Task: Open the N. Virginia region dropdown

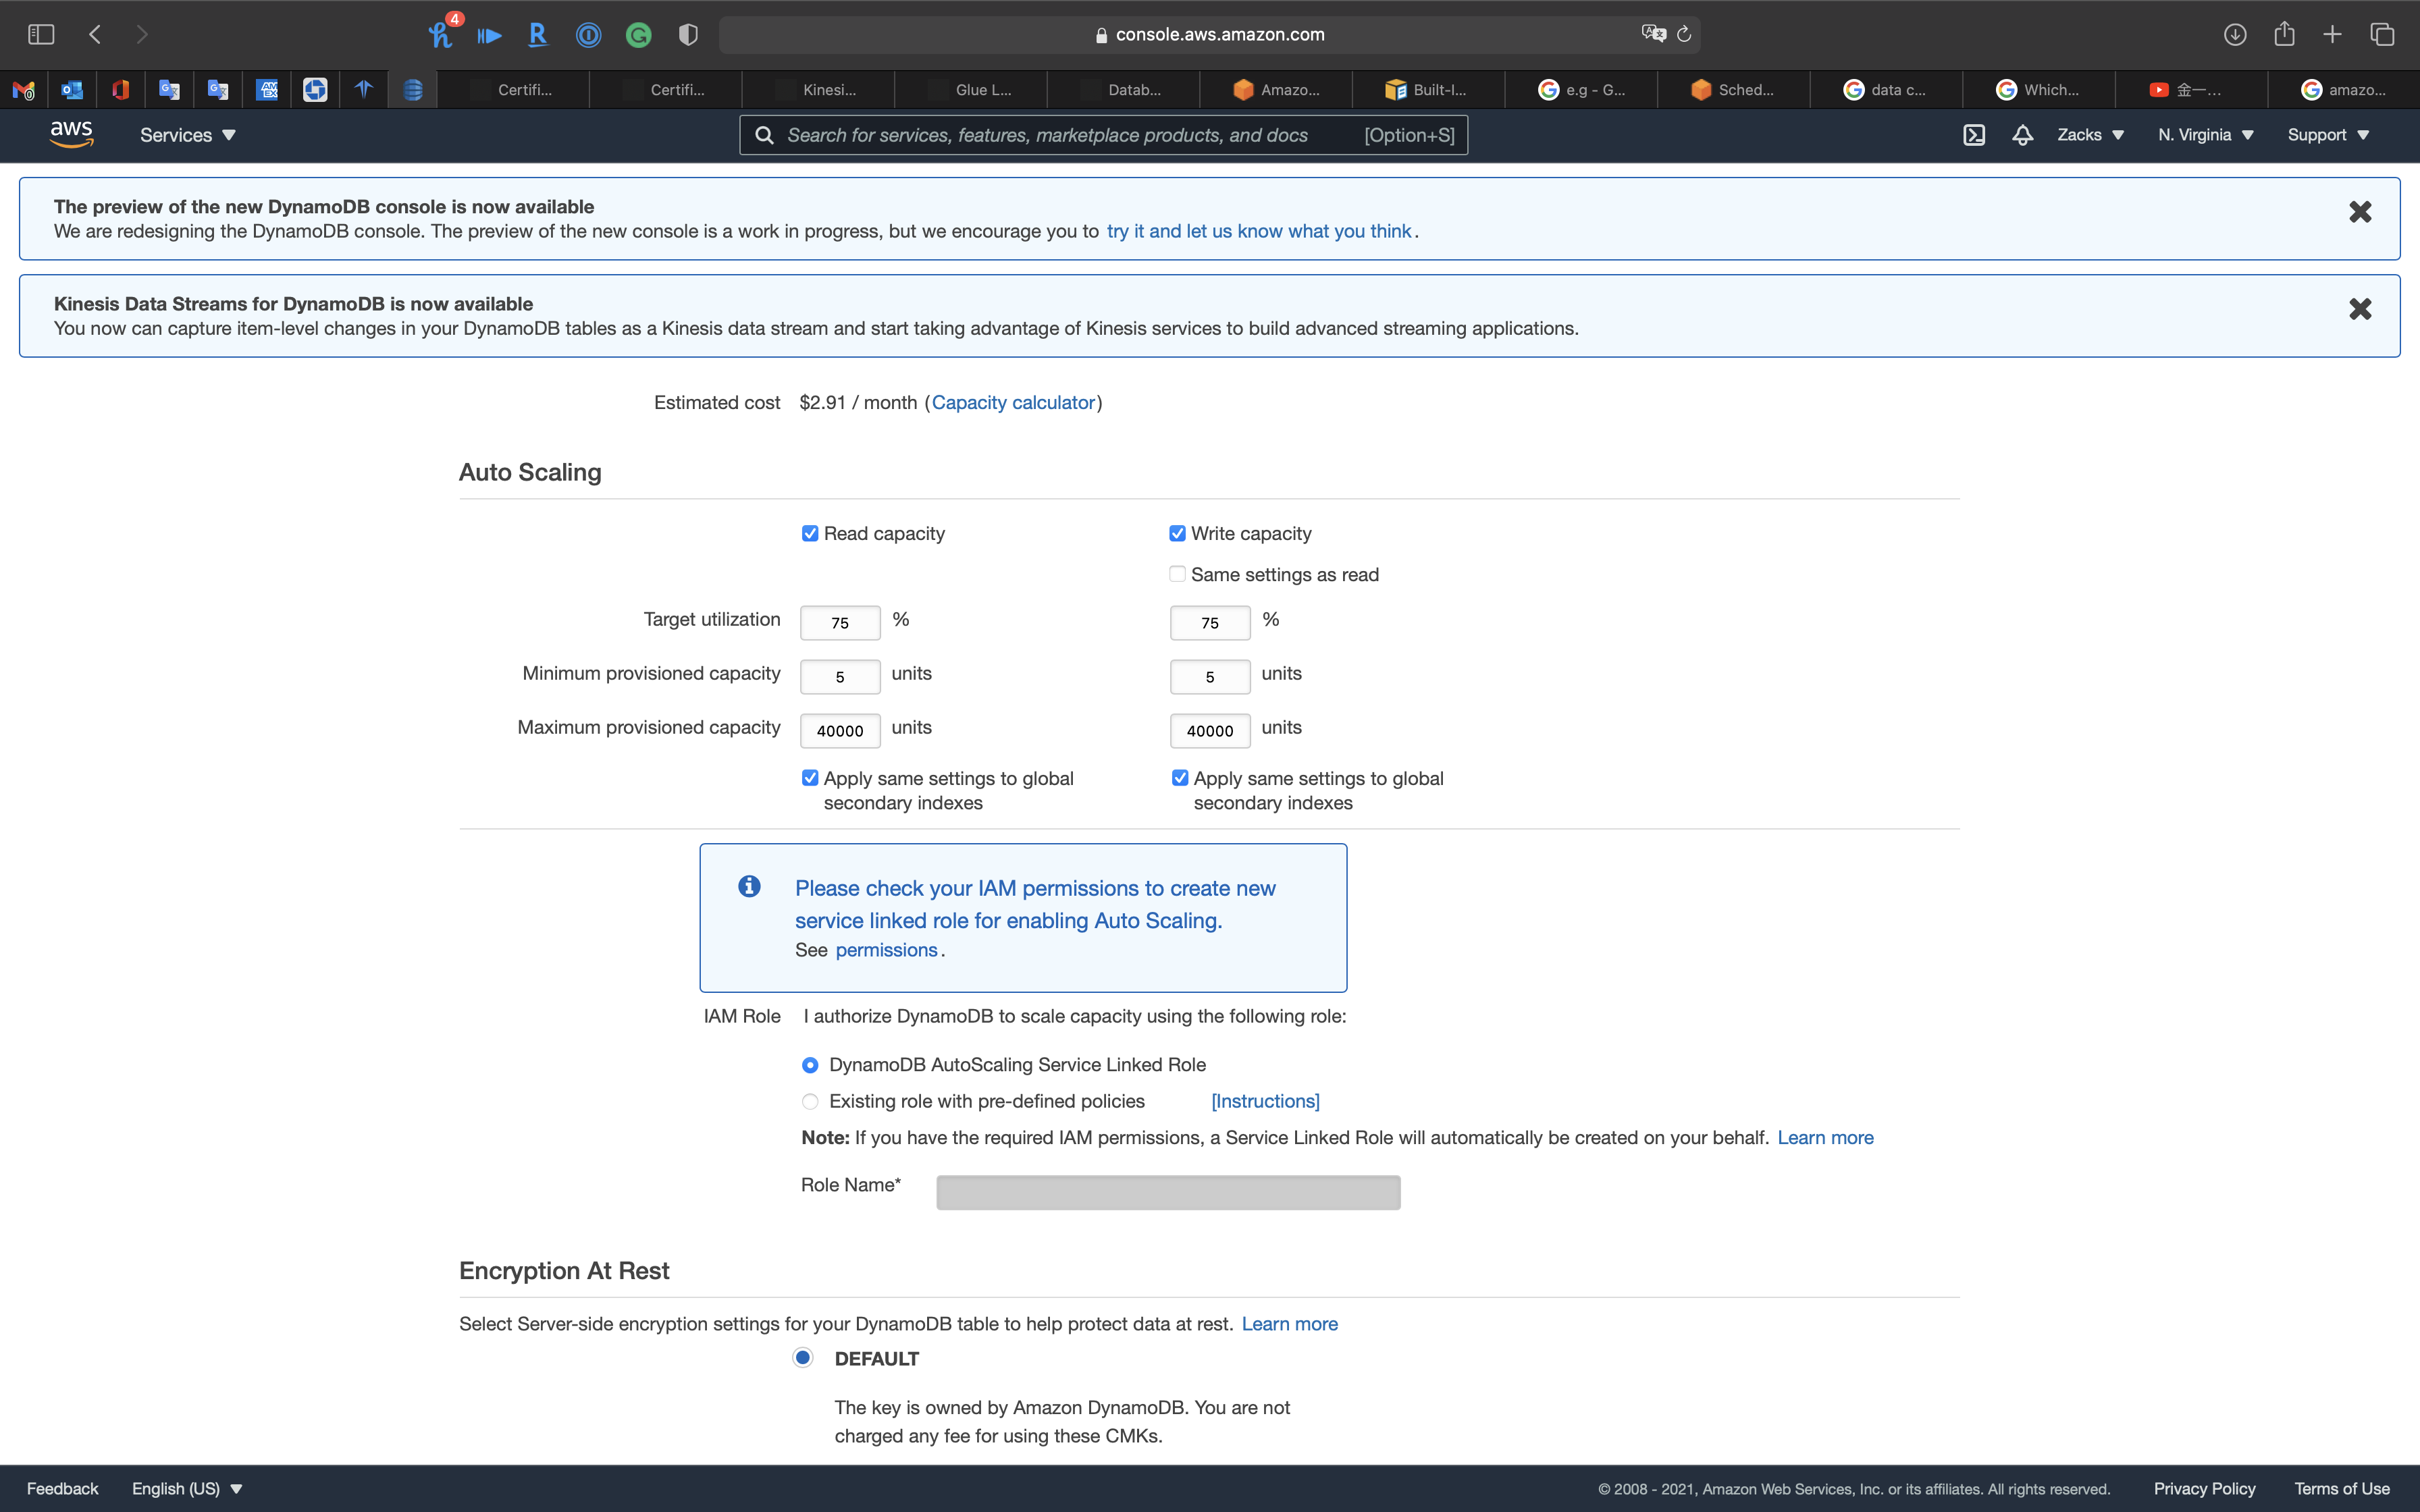Action: (2204, 135)
